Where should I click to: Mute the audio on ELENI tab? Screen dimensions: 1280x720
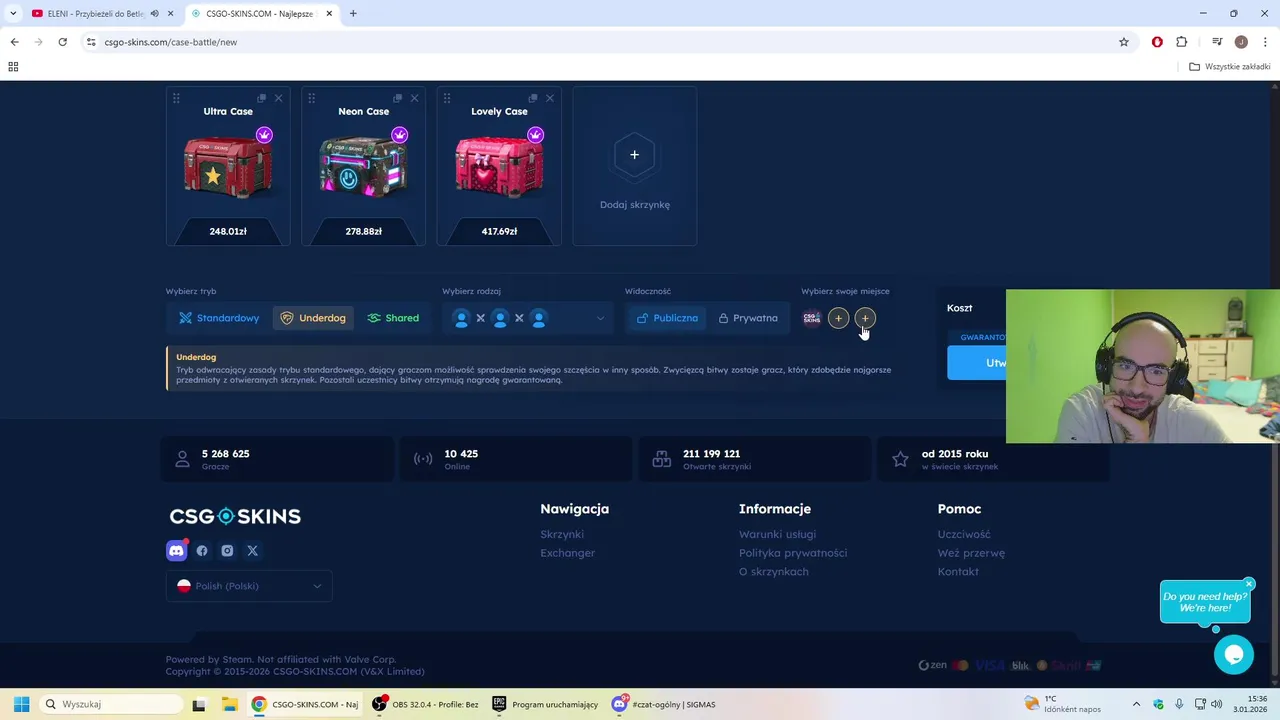click(154, 14)
